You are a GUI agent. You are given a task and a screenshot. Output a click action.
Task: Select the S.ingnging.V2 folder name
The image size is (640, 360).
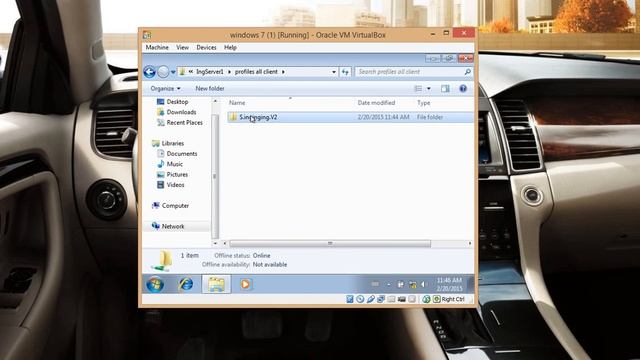(258, 117)
